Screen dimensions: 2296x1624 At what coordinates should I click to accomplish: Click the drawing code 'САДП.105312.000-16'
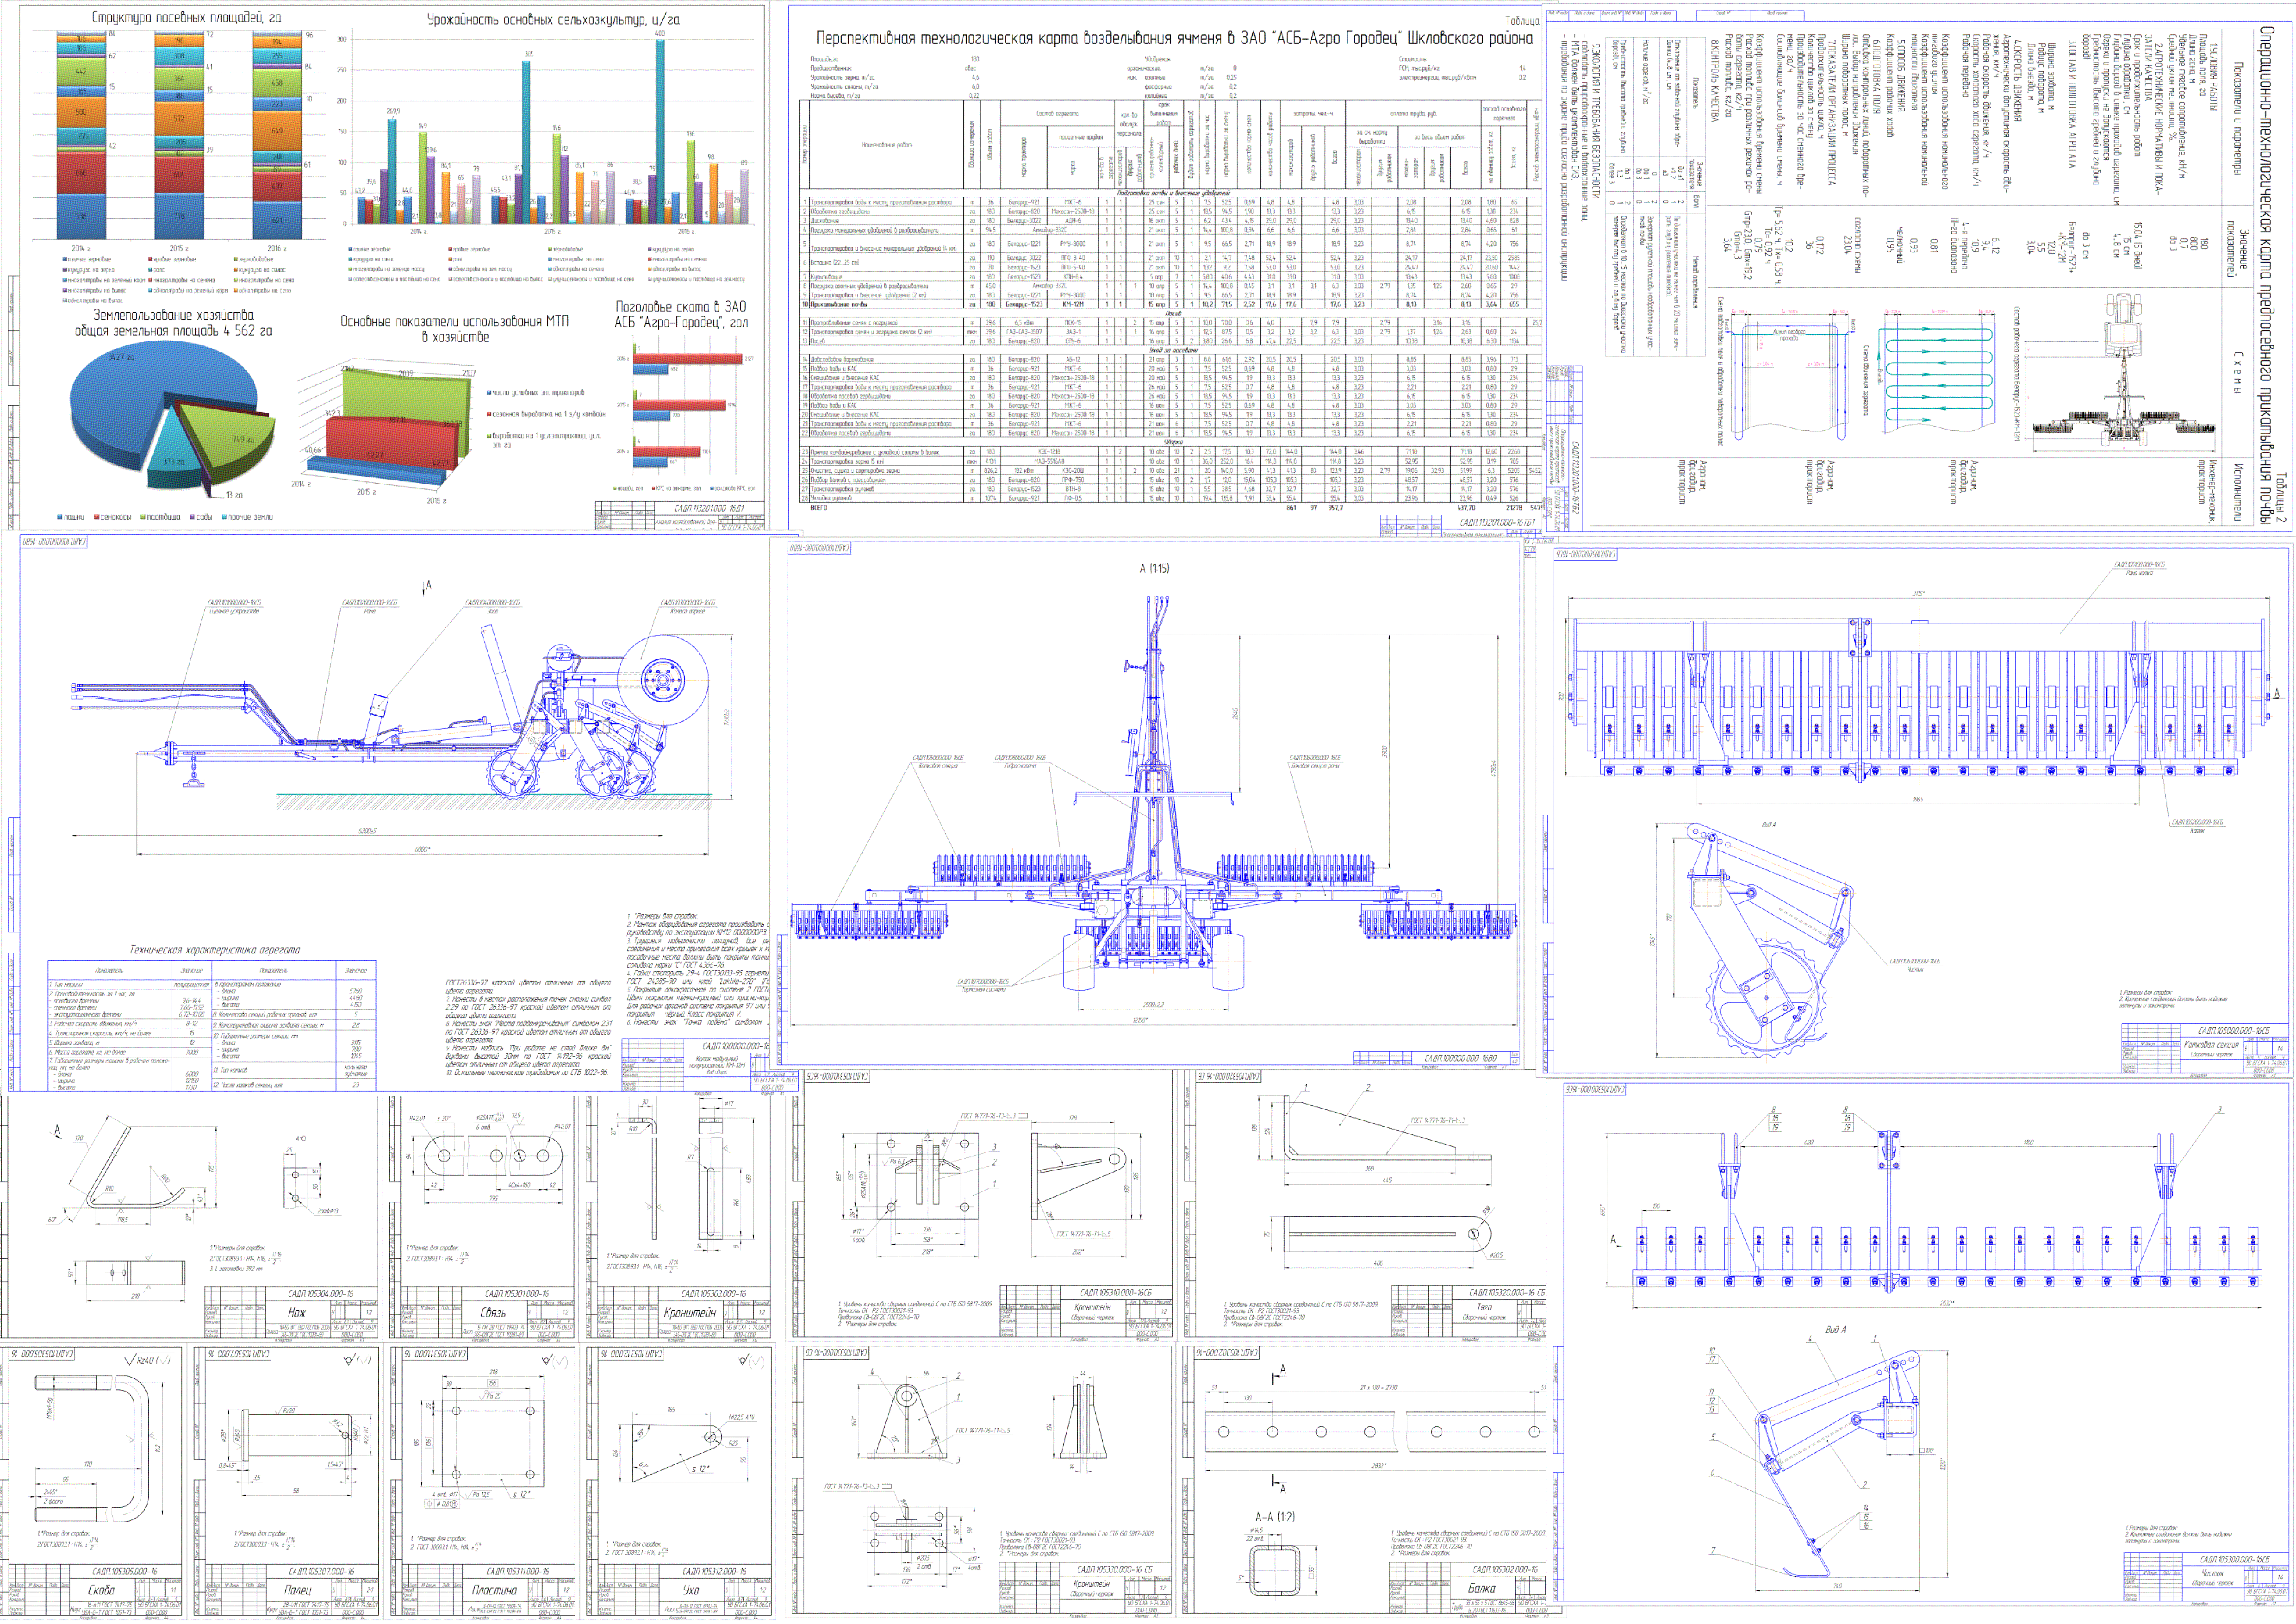coord(714,1571)
